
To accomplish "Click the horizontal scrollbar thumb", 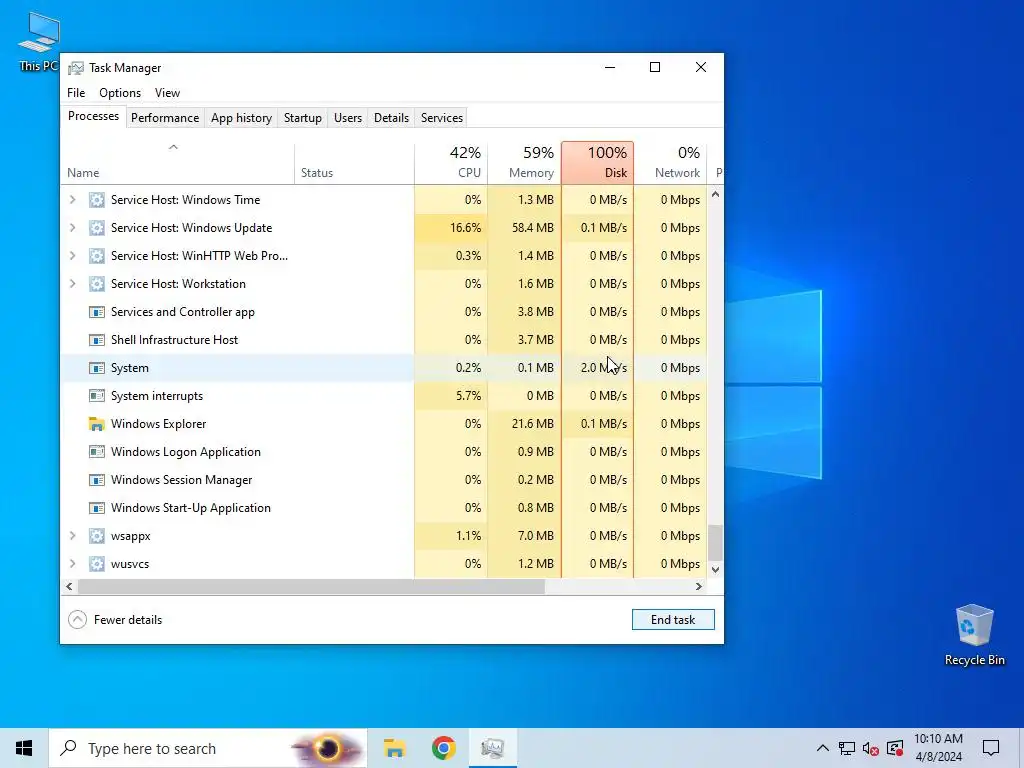I will [311, 586].
